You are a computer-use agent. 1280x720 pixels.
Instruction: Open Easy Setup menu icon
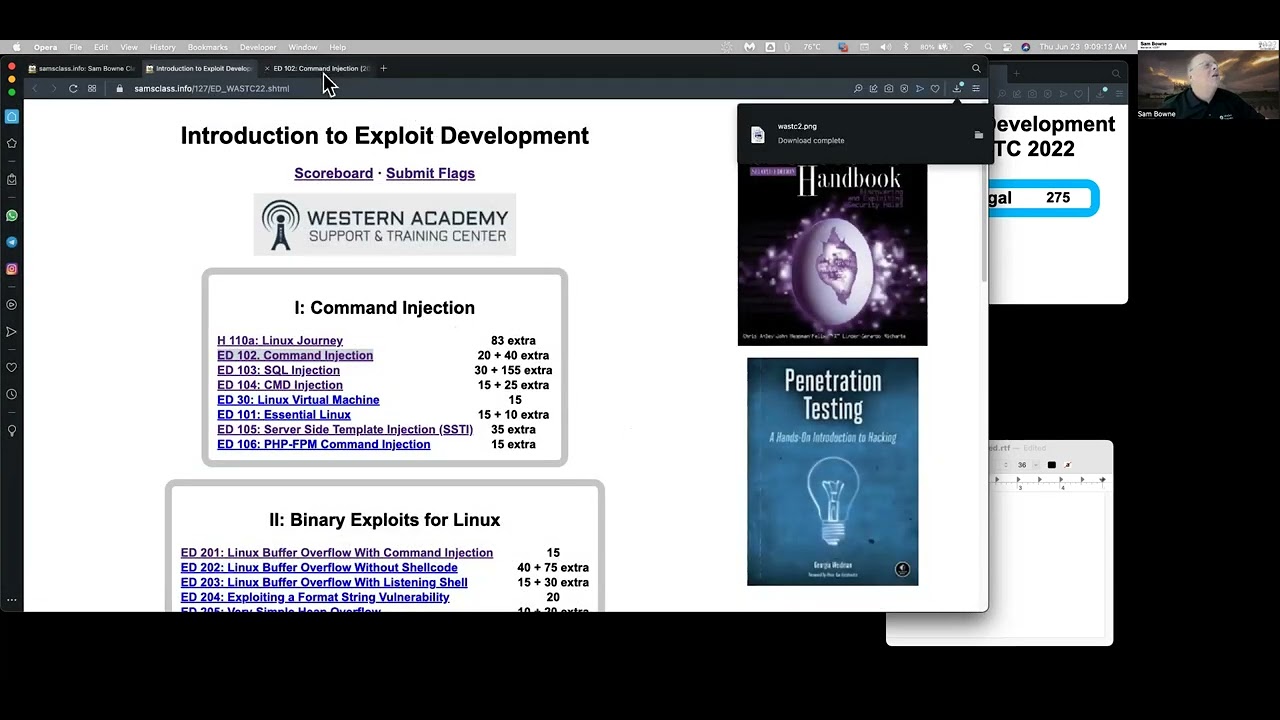[976, 88]
